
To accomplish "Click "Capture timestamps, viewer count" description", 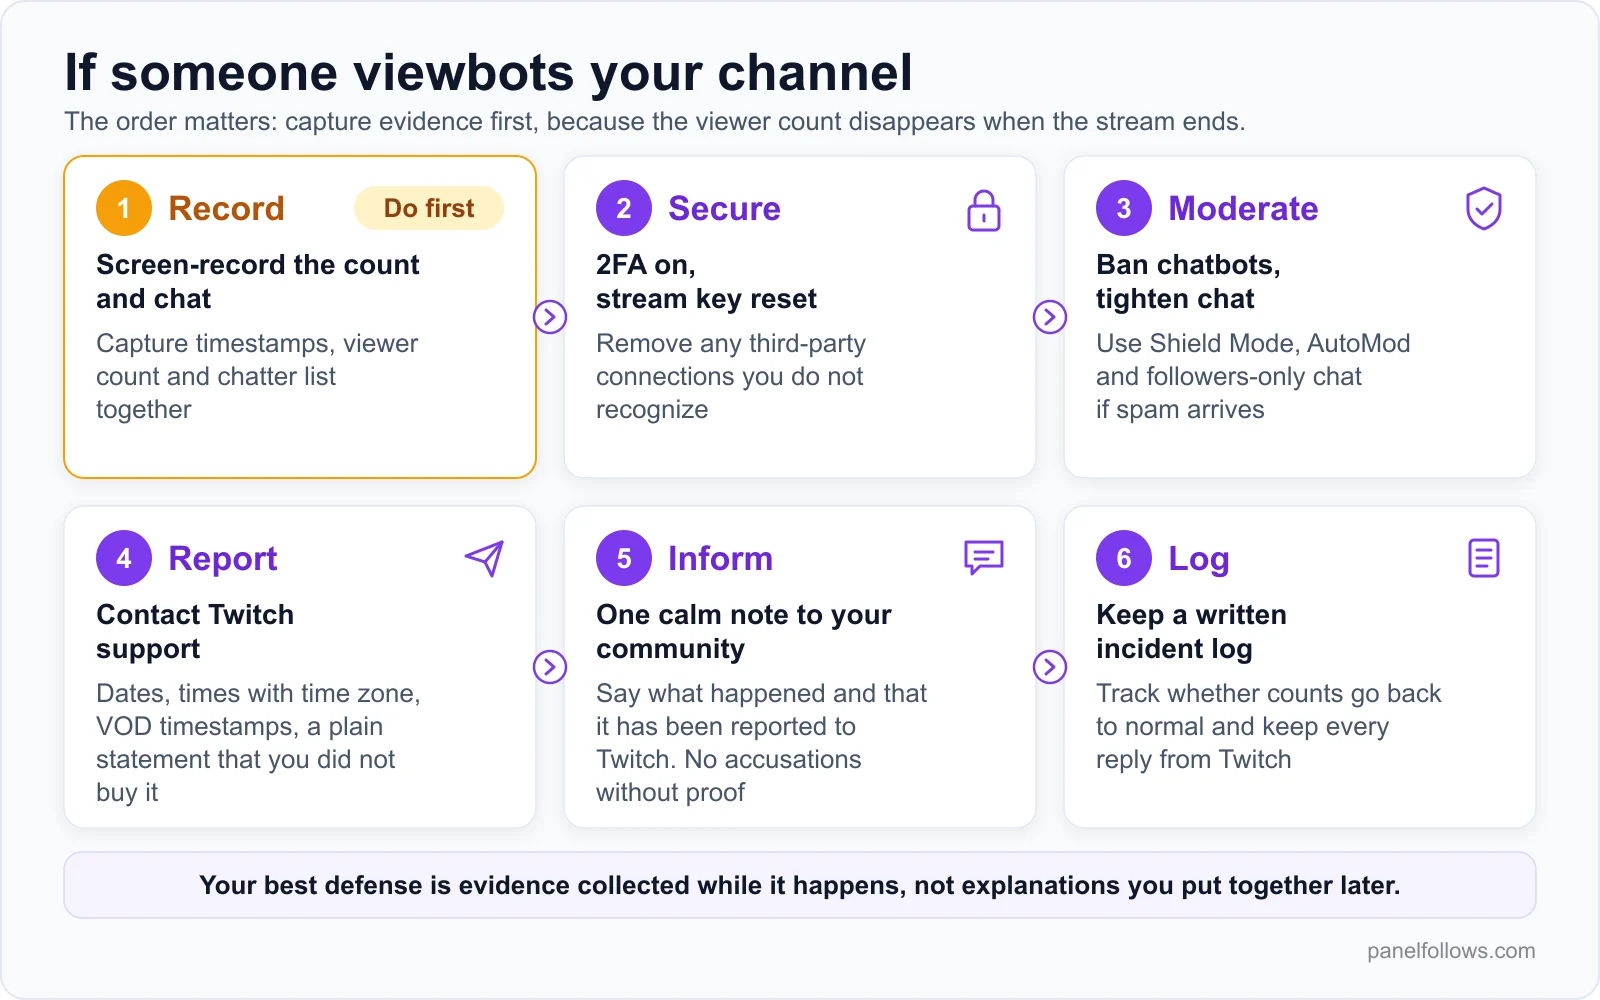I will (257, 377).
